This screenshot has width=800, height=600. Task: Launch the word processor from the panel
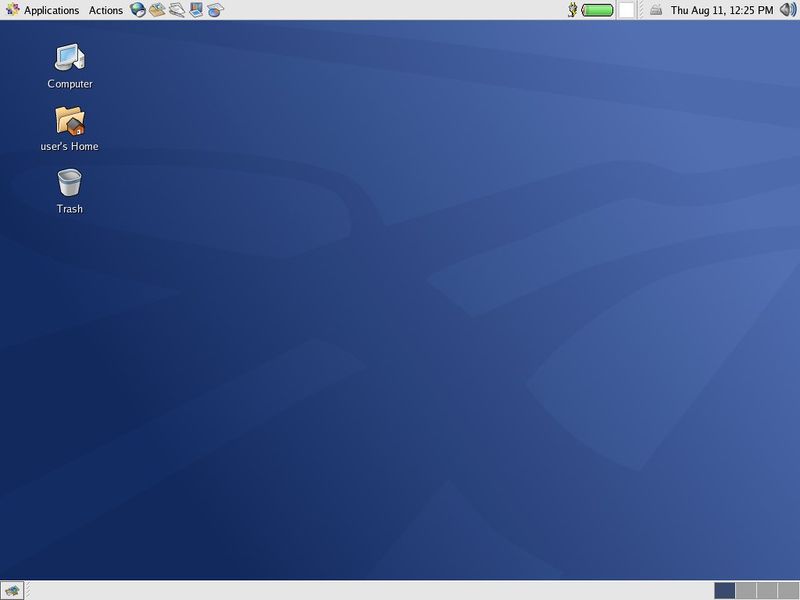pos(177,10)
